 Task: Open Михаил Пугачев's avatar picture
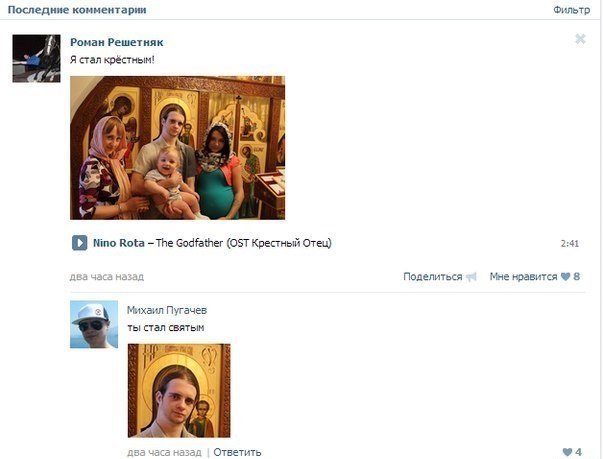tap(94, 324)
